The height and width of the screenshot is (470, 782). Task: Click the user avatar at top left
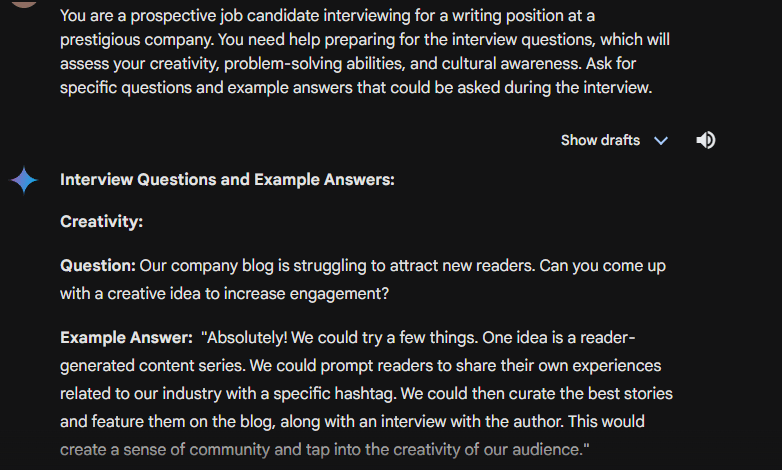click(22, 3)
